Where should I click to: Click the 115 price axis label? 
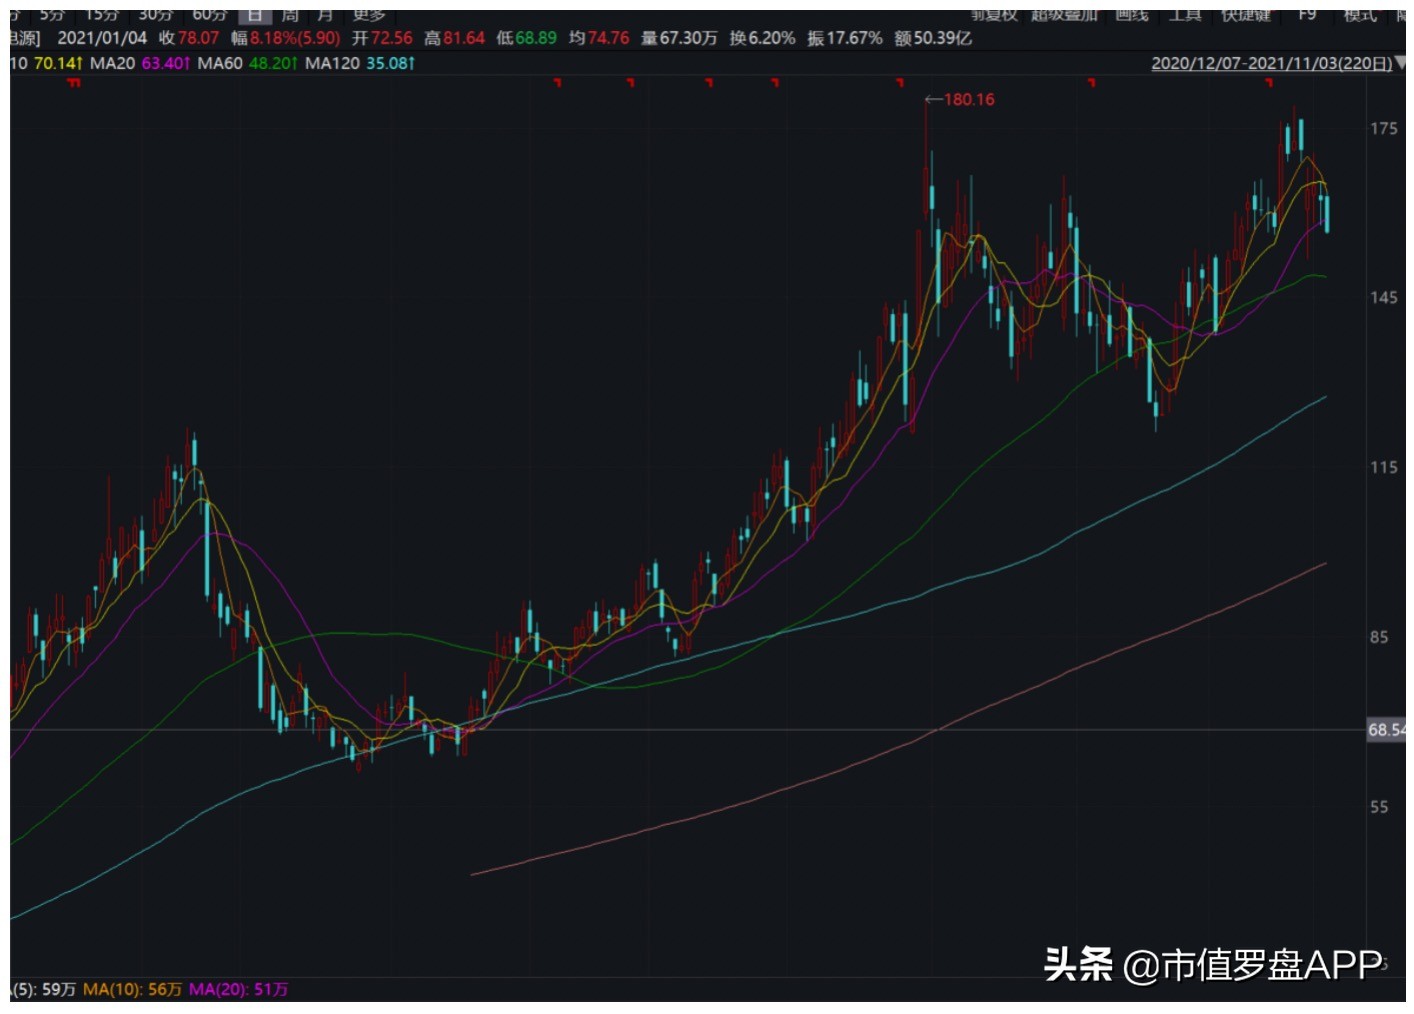(x=1384, y=467)
